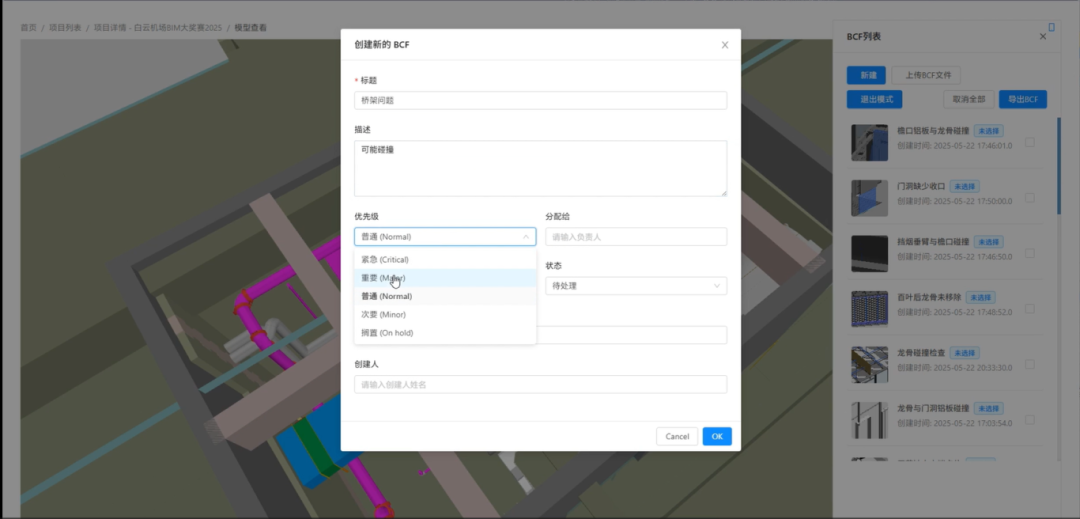Open thumbnail of 檐口铝板与龙骨碰撞 issue
The image size is (1080, 519).
tap(869, 143)
